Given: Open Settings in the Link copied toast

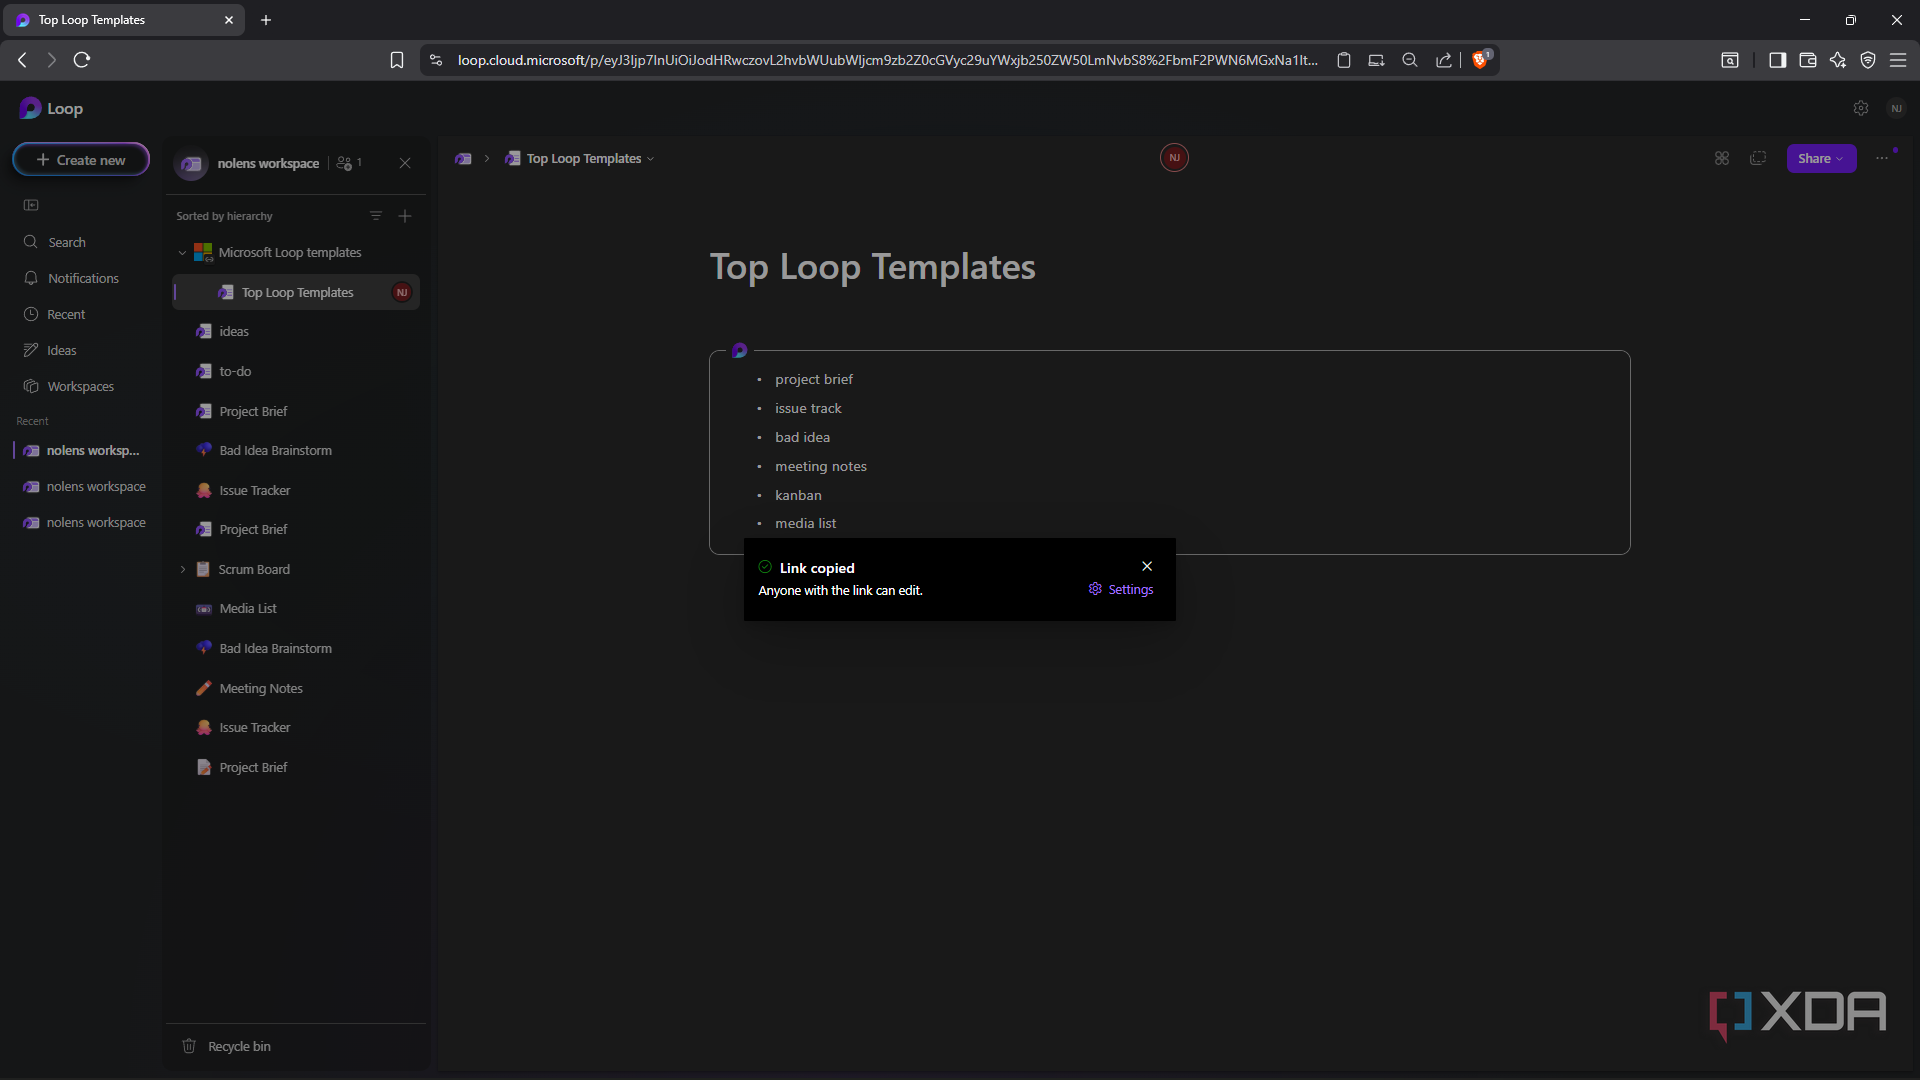Looking at the screenshot, I should pyautogui.click(x=1121, y=589).
